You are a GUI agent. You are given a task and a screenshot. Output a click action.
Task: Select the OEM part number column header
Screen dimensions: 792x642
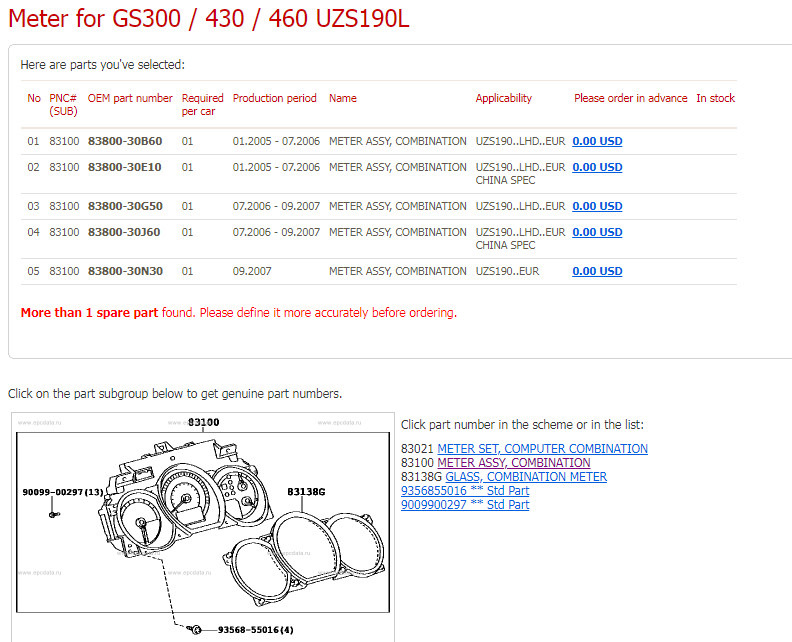click(130, 98)
